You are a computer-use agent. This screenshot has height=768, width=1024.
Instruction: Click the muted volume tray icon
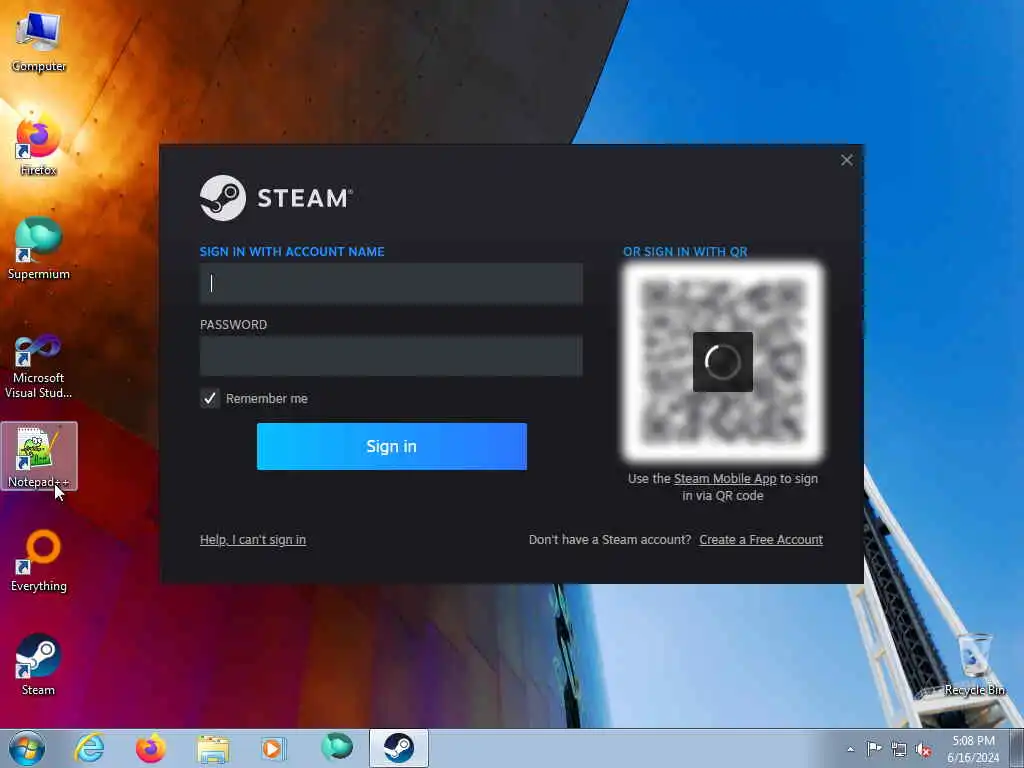point(923,750)
